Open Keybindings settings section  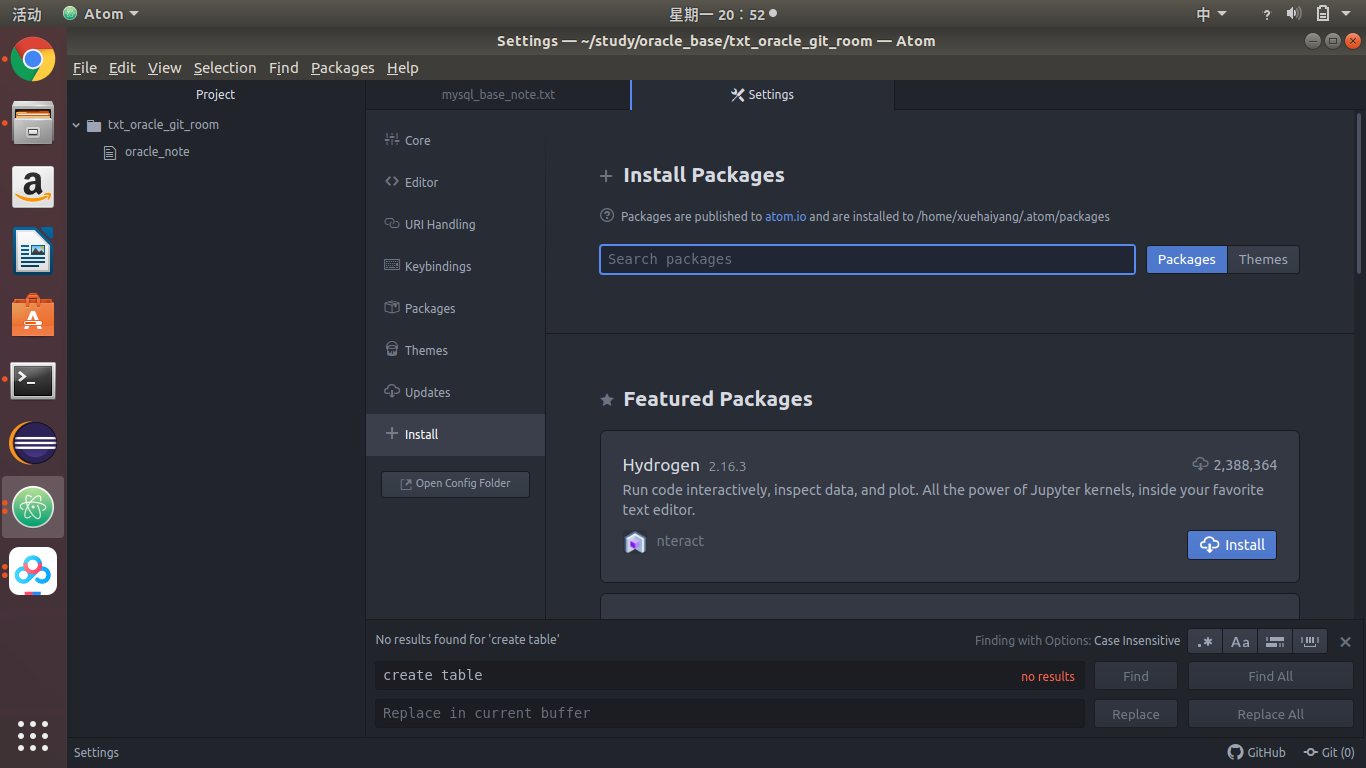click(456, 266)
